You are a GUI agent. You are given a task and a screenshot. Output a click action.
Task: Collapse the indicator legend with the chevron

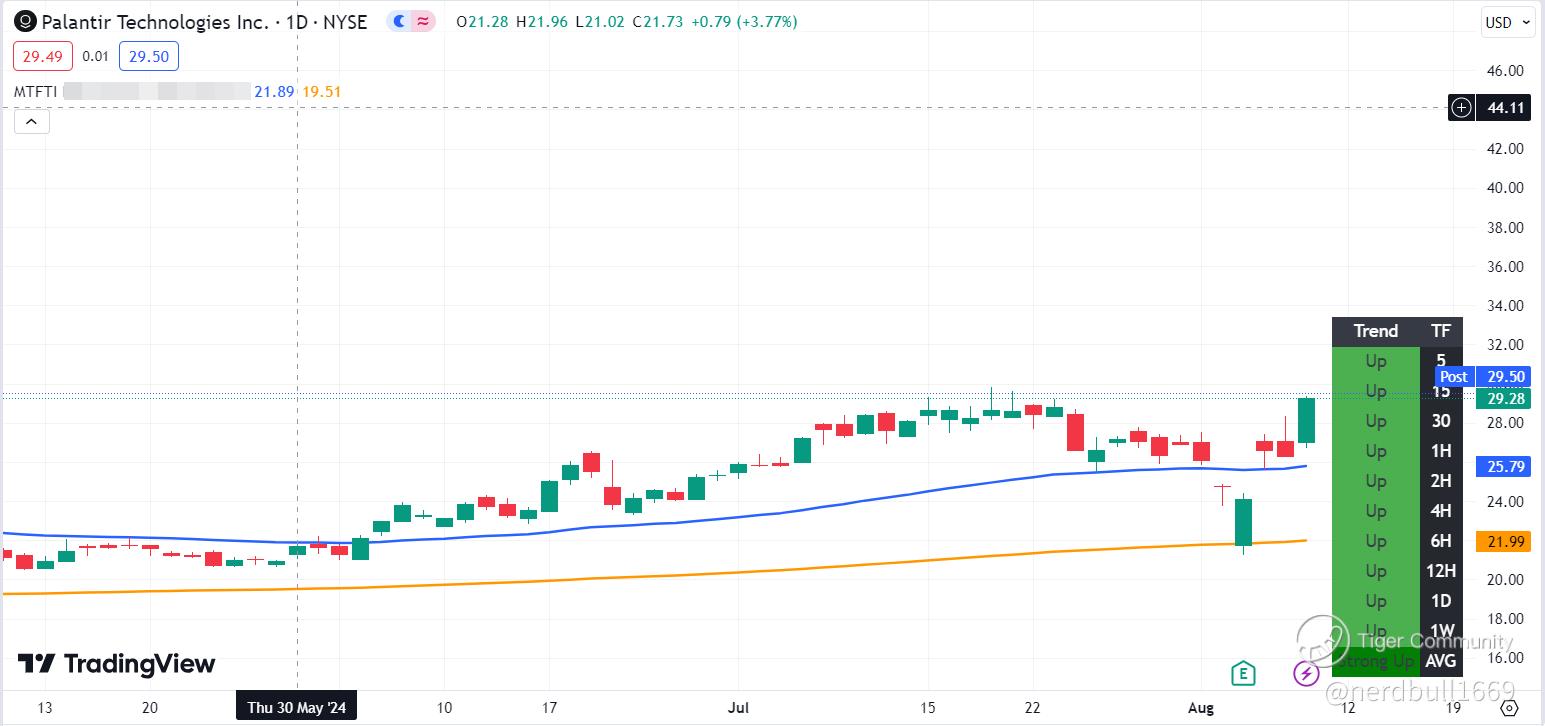(x=31, y=122)
